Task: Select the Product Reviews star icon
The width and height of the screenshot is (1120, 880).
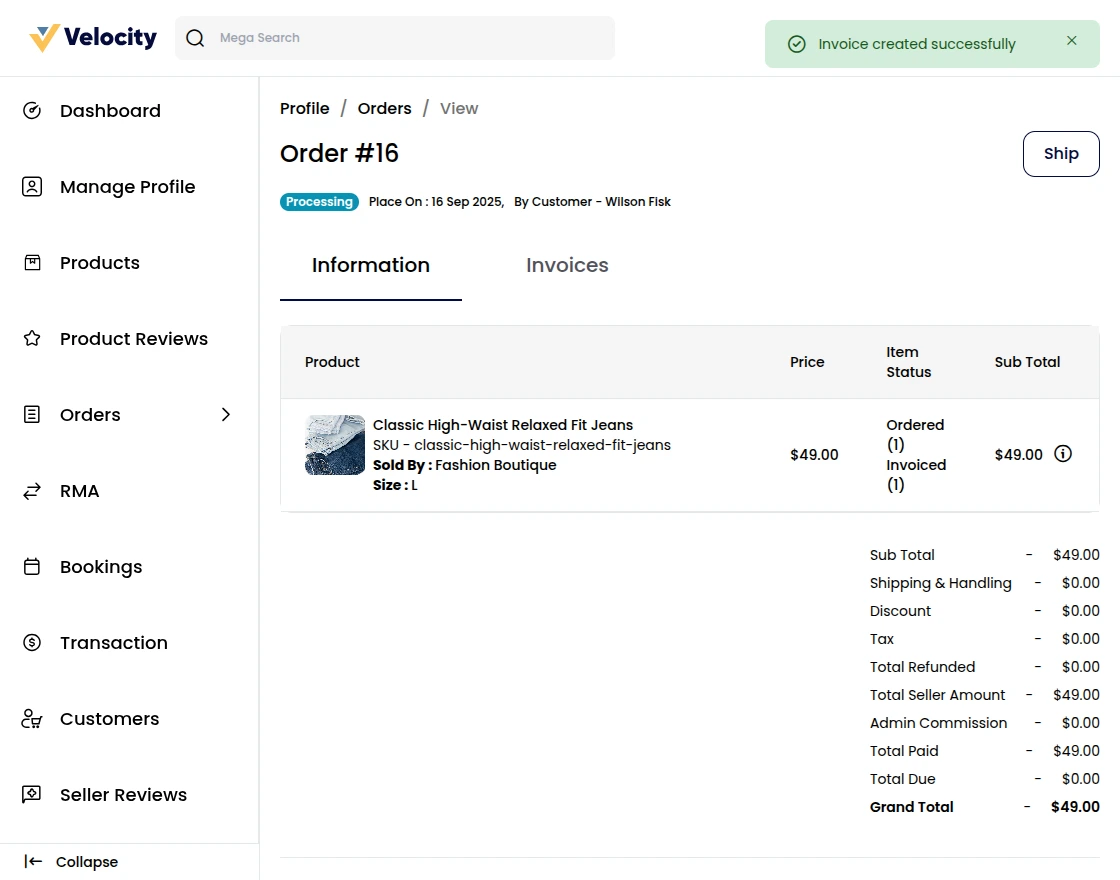Action: (x=33, y=338)
